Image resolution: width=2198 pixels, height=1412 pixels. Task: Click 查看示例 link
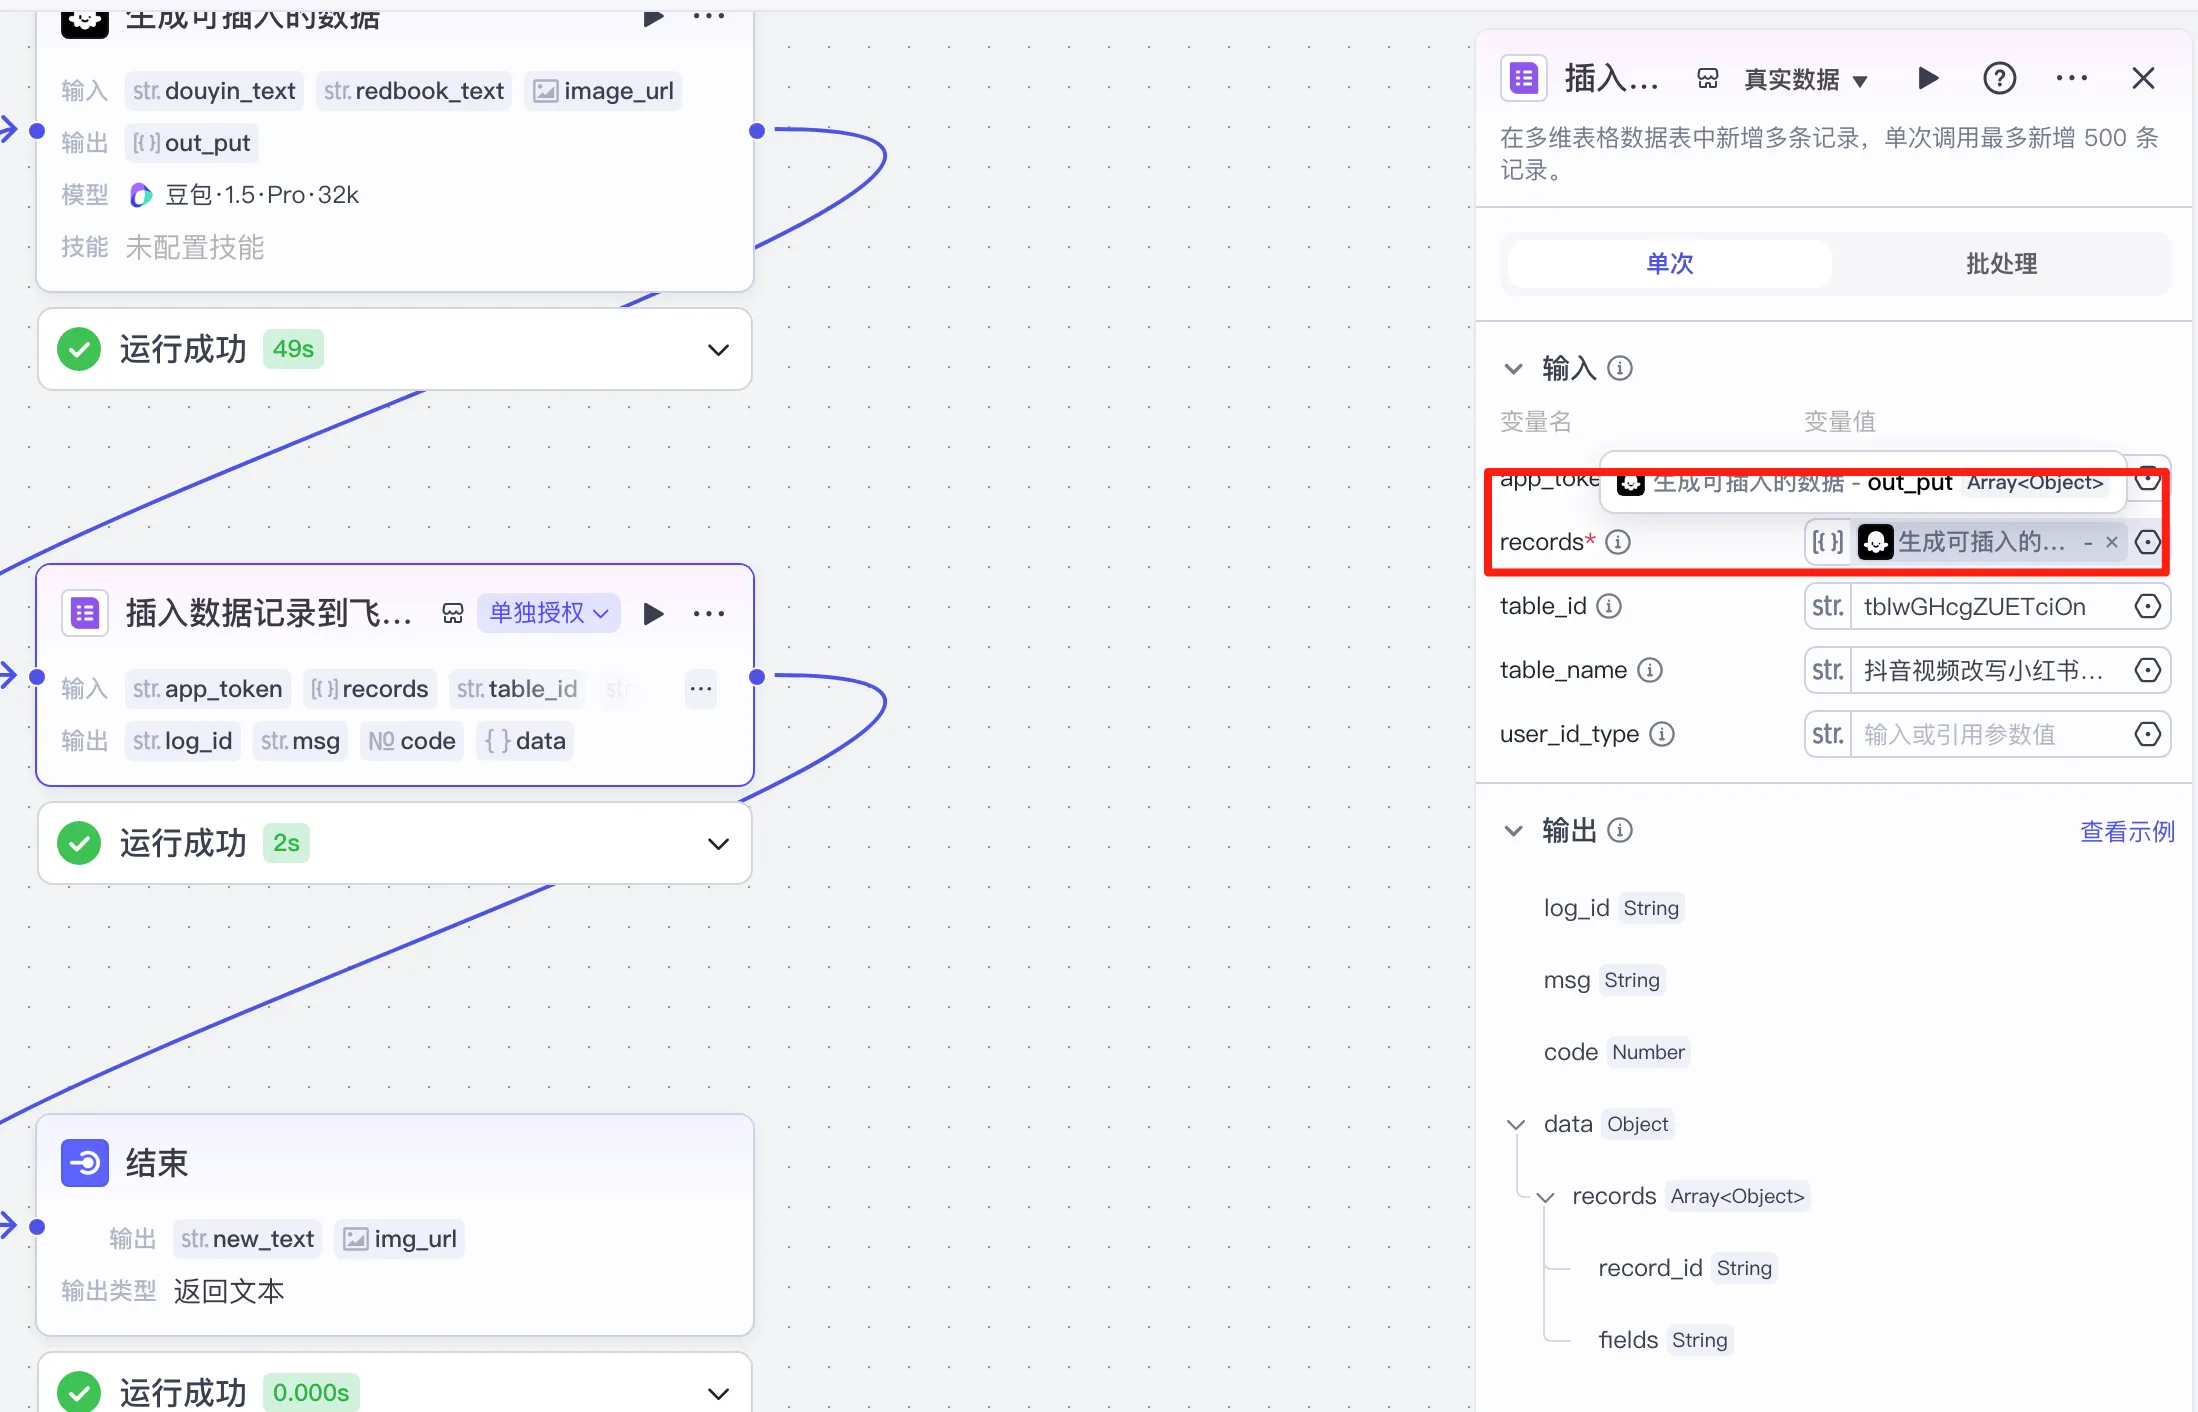click(2126, 831)
